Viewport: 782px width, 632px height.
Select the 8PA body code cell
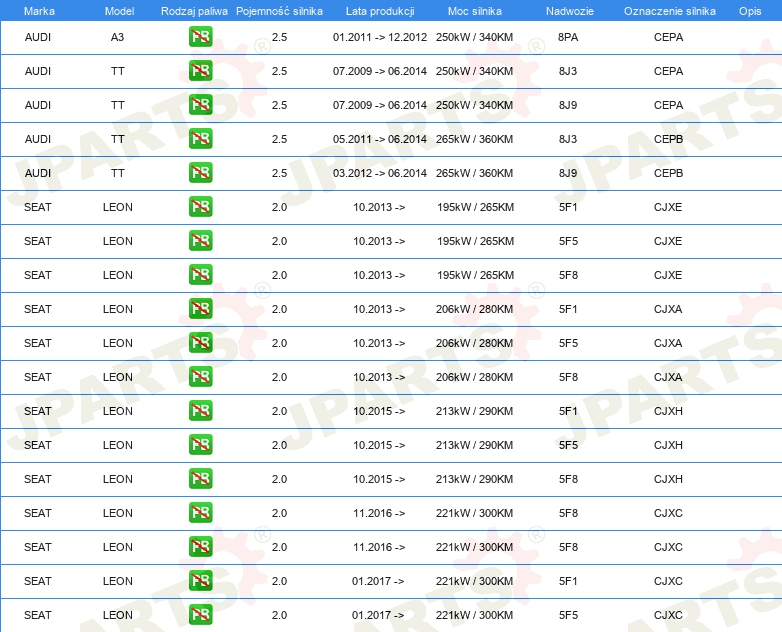tap(568, 37)
